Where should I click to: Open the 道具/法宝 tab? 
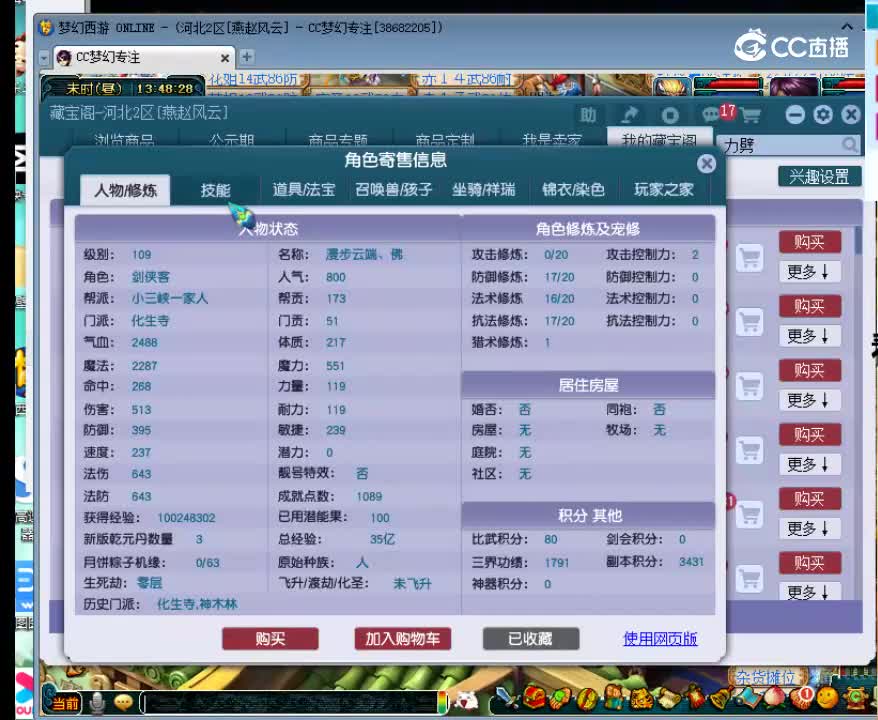point(303,190)
